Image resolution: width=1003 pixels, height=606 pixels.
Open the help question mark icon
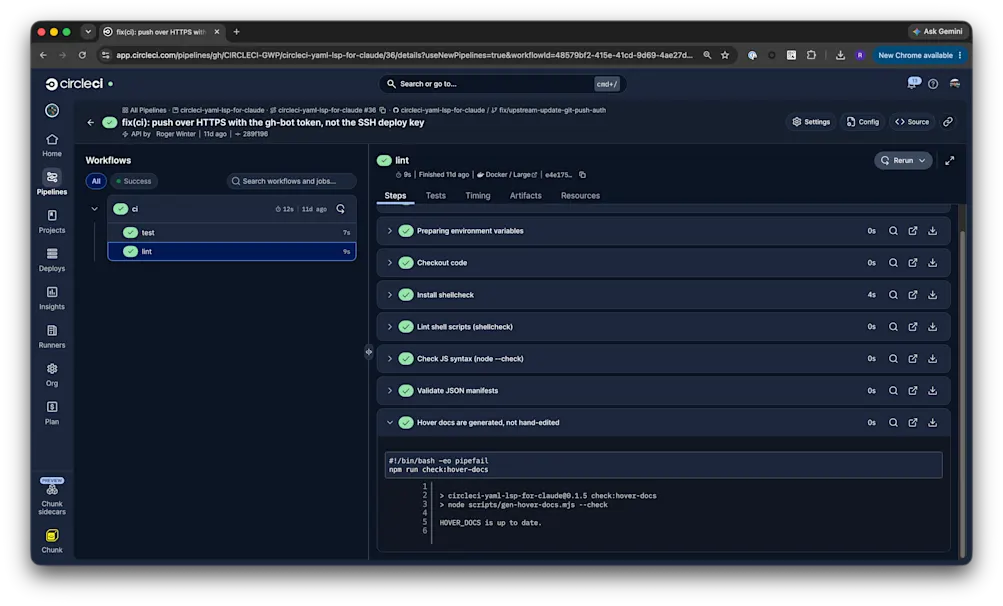coord(933,84)
